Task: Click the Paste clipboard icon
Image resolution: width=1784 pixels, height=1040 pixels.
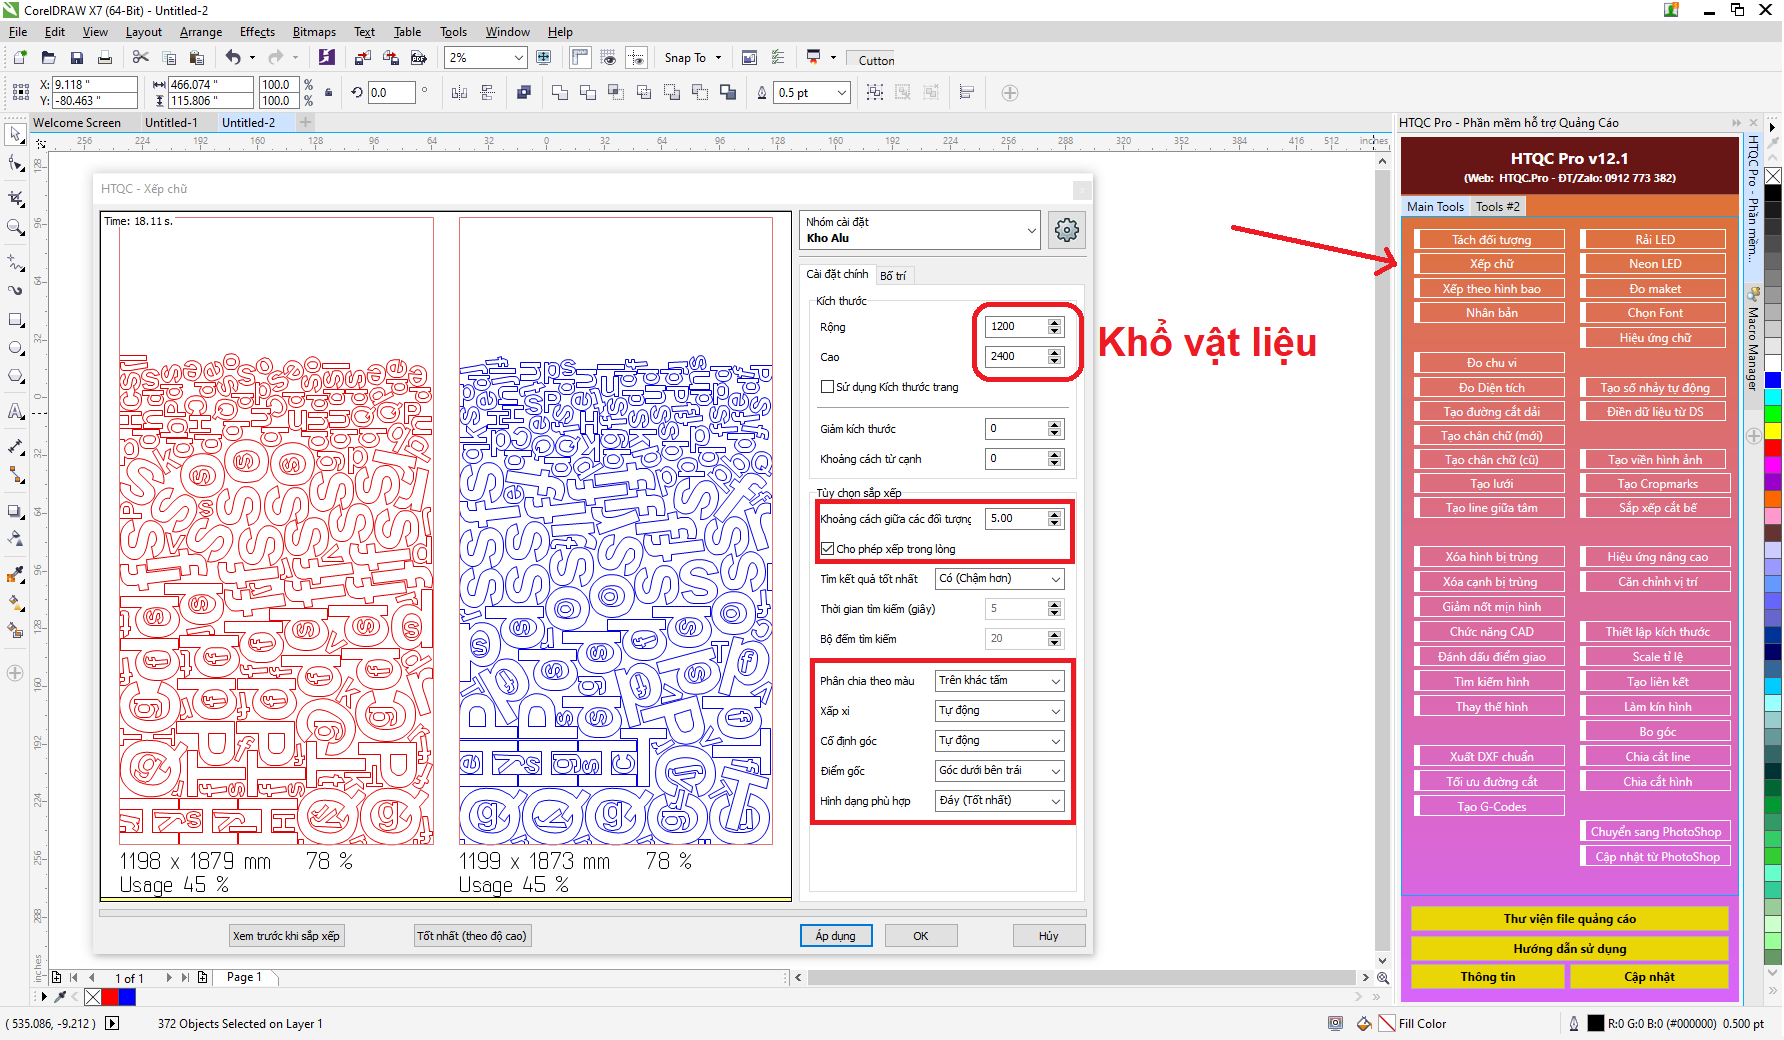Action: coord(197,58)
